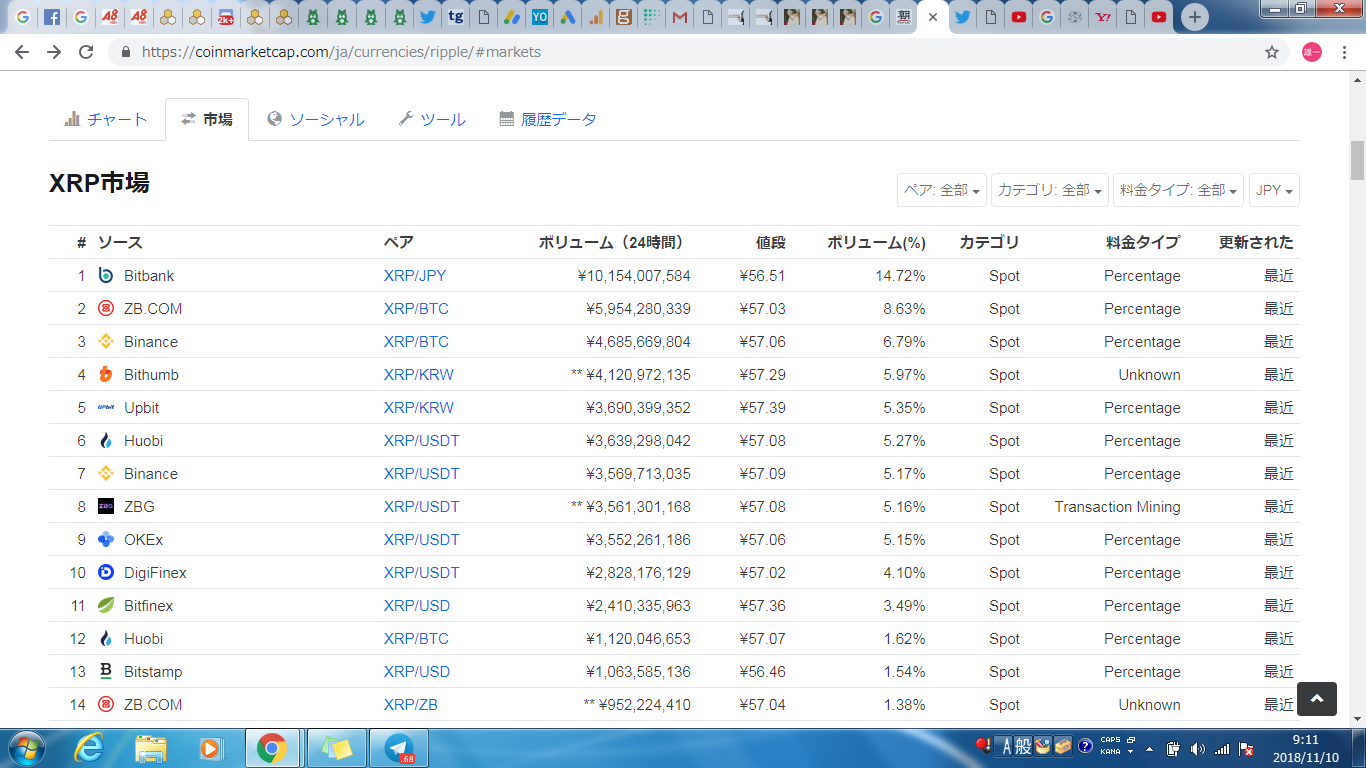Open Windows Media Player in the taskbar
Image resolution: width=1366 pixels, height=768 pixels.
pos(211,748)
